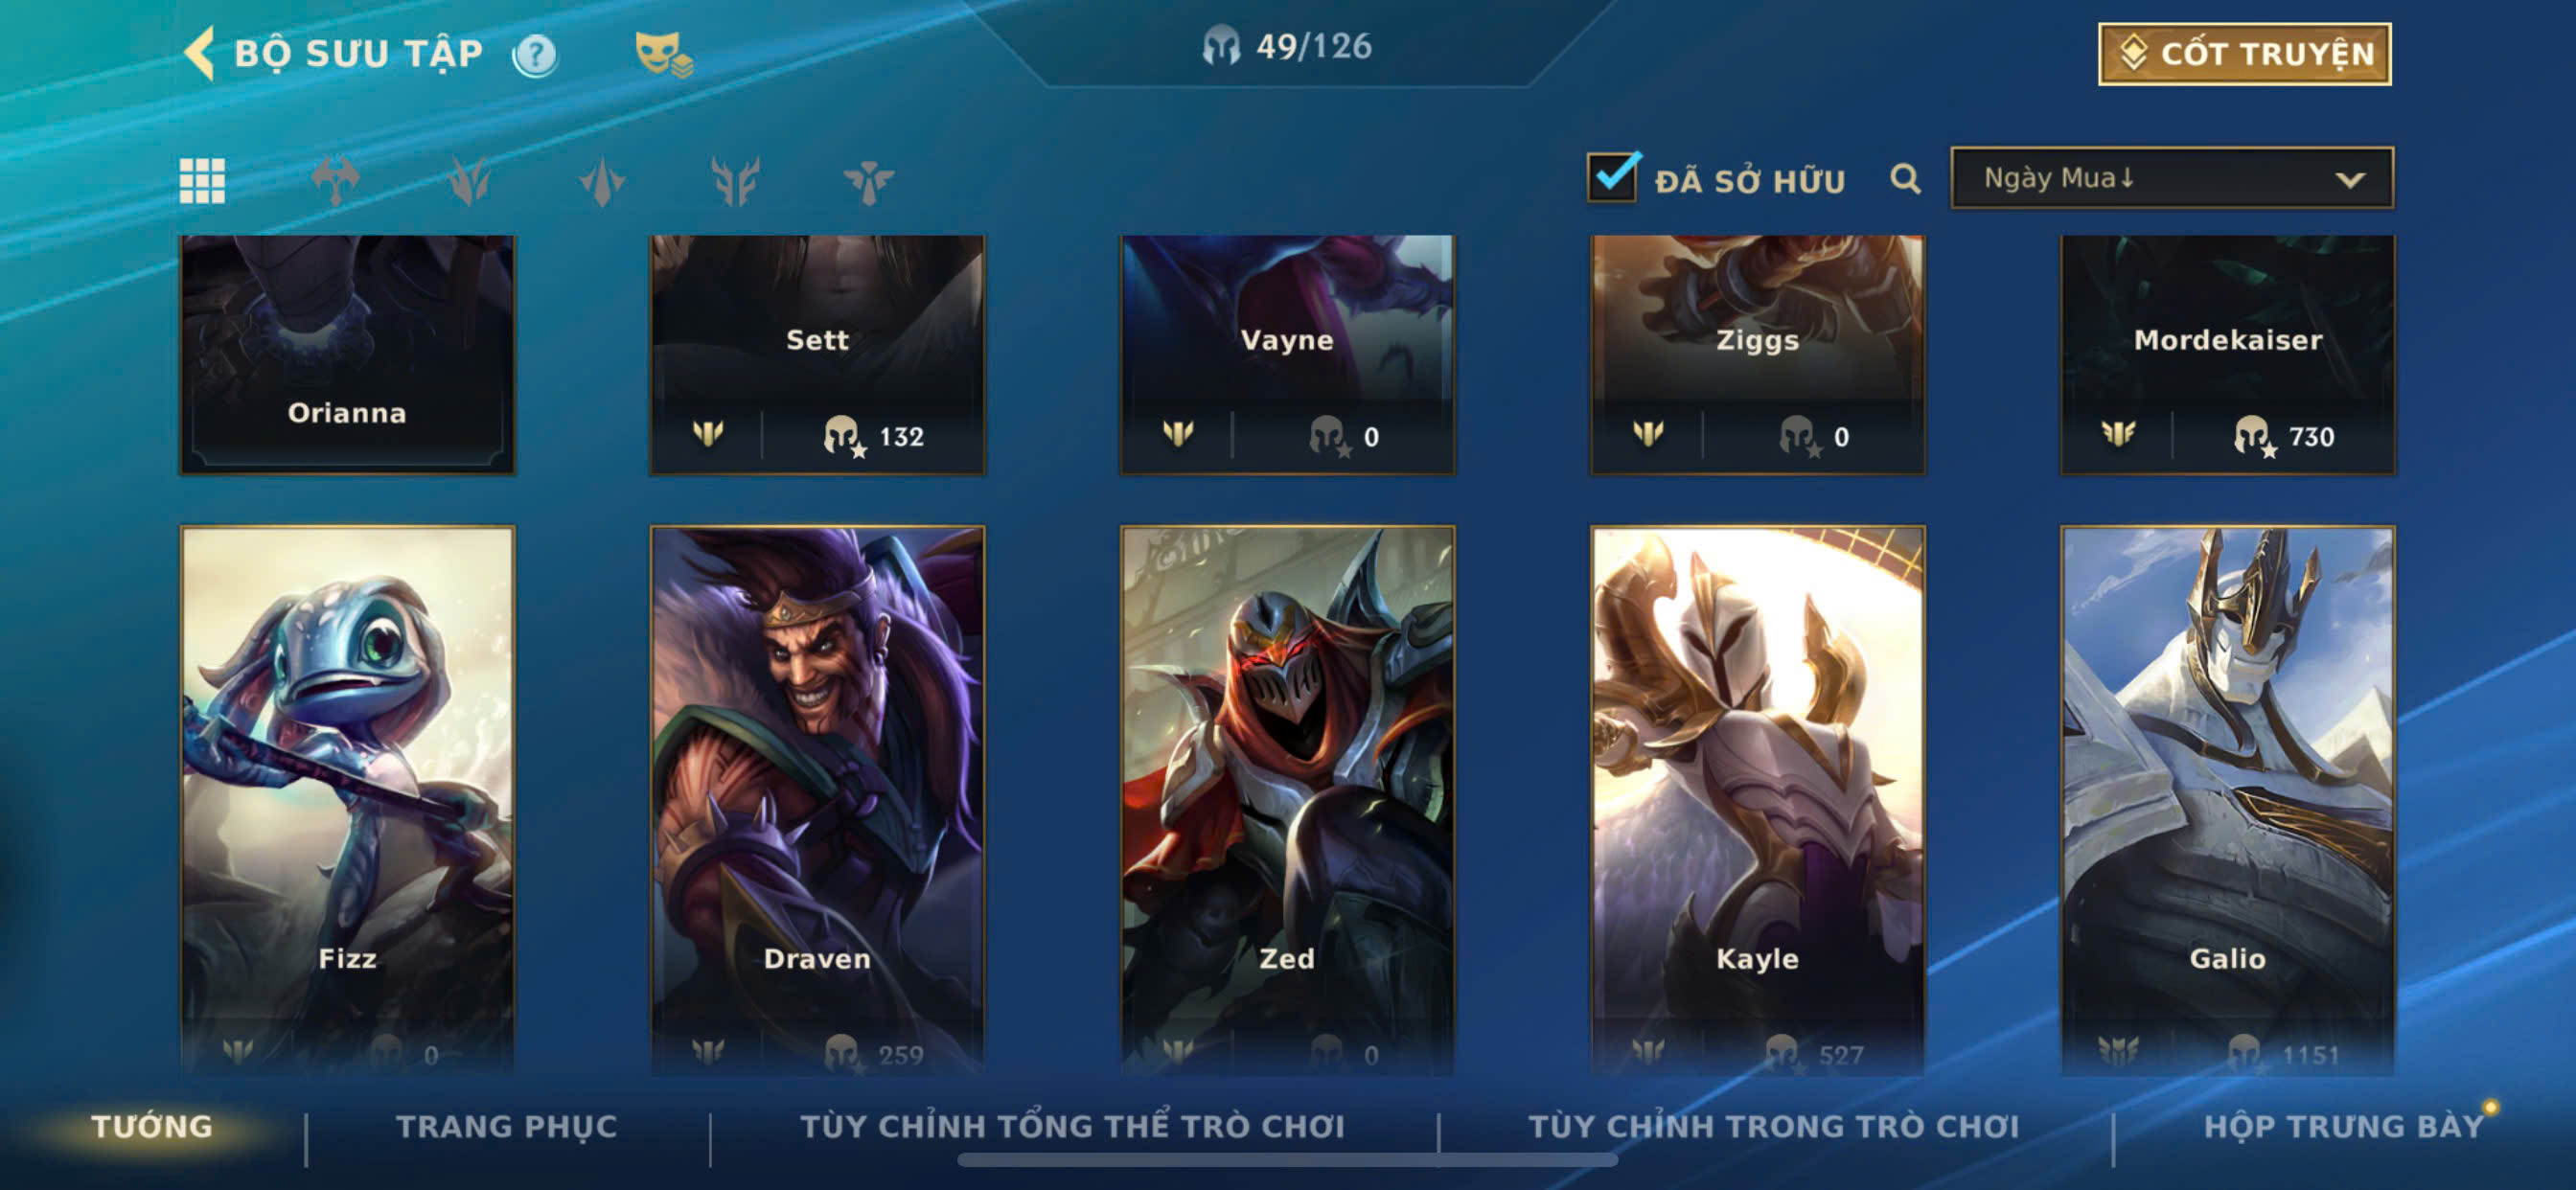This screenshot has height=1190, width=2576.
Task: Open the question mark help icon
Action: 535,55
